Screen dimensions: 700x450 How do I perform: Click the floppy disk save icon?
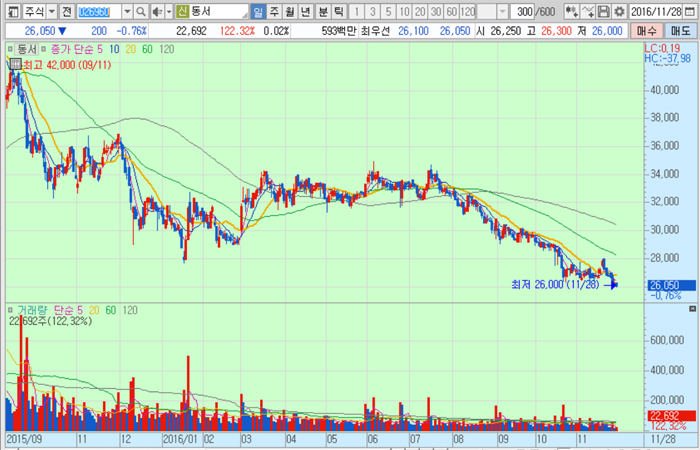coord(604,12)
